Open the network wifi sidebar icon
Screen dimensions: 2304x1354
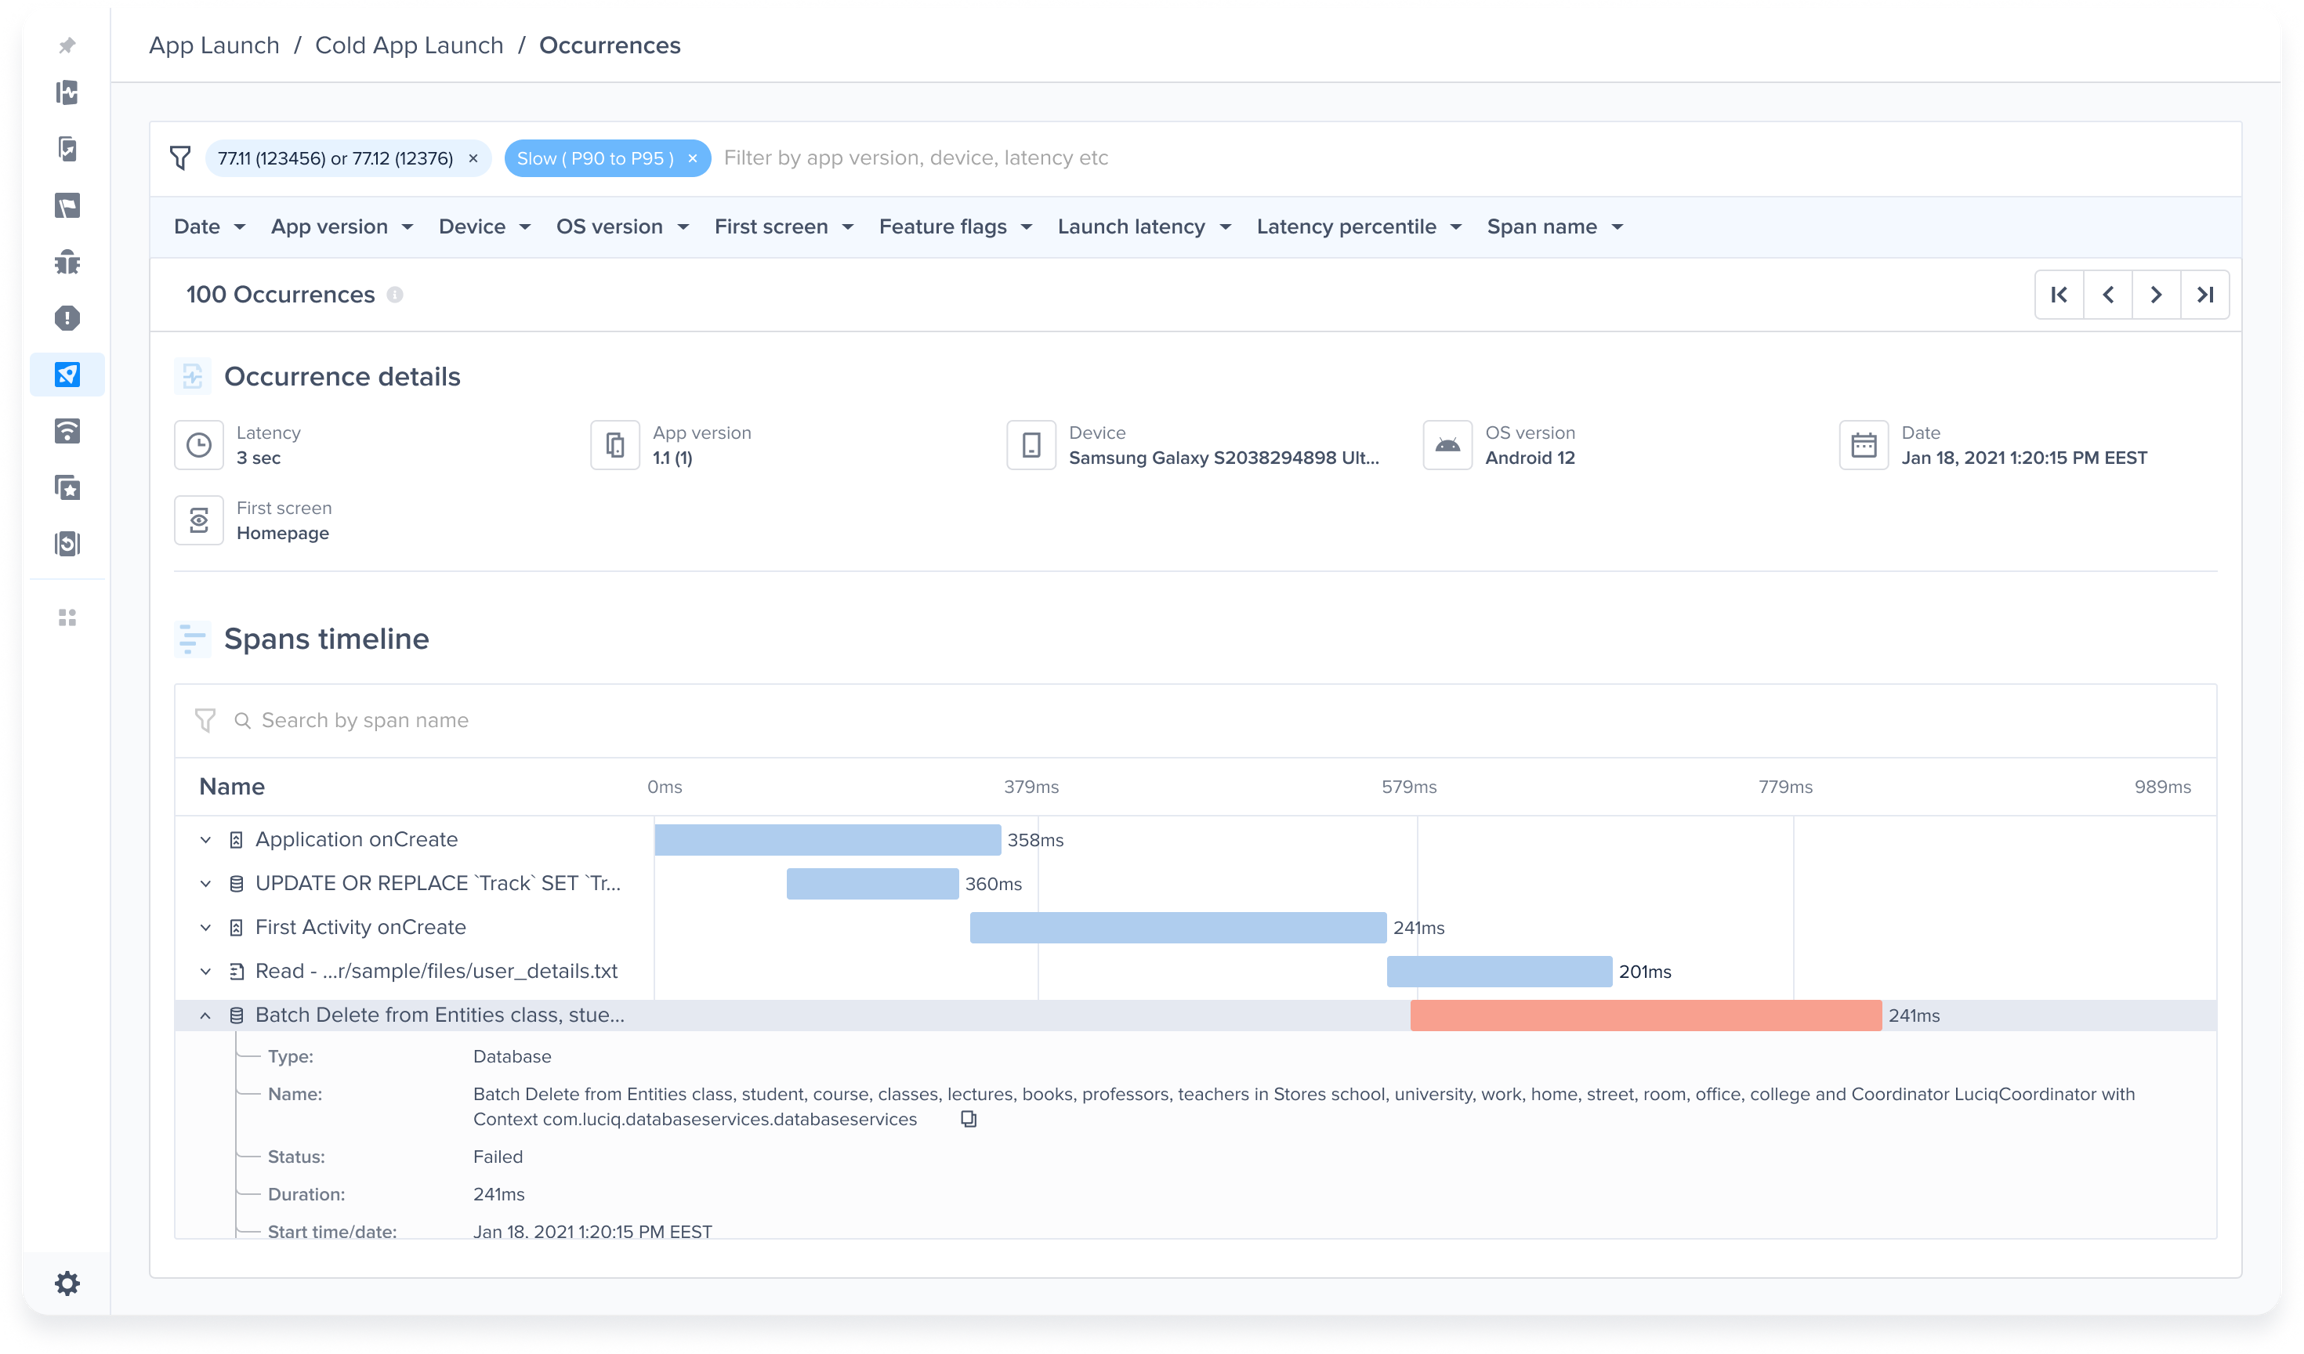(x=67, y=431)
